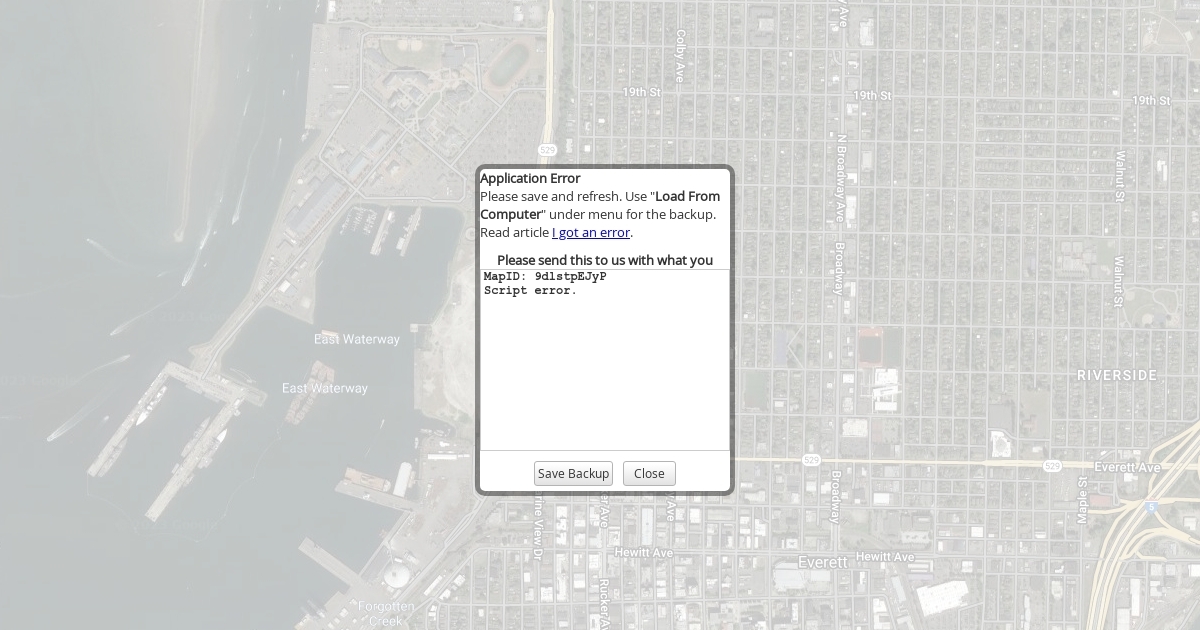Click the N Broadway Ave street label

(842, 178)
